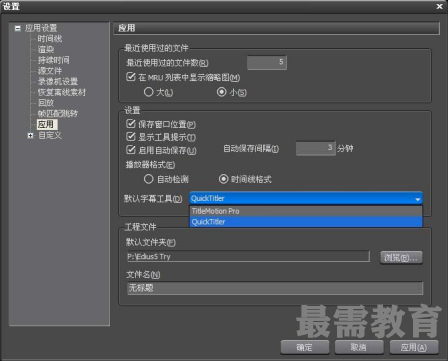Choose QuickTitler from dropdown list
The image size is (448, 361).
(x=306, y=222)
